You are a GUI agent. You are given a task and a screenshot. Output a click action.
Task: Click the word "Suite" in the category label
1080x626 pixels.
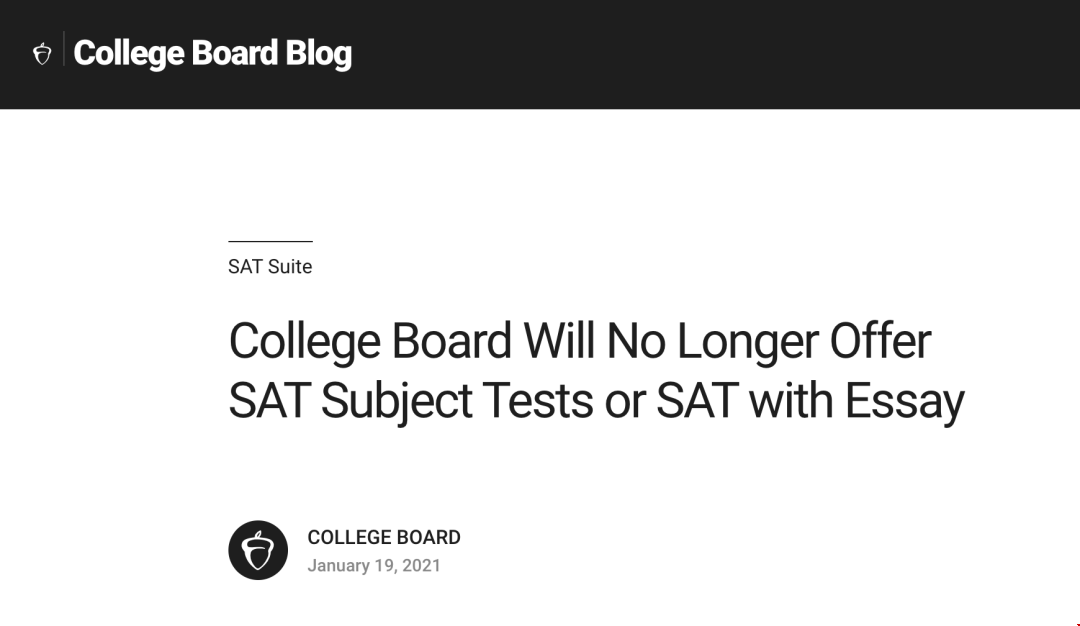290,267
